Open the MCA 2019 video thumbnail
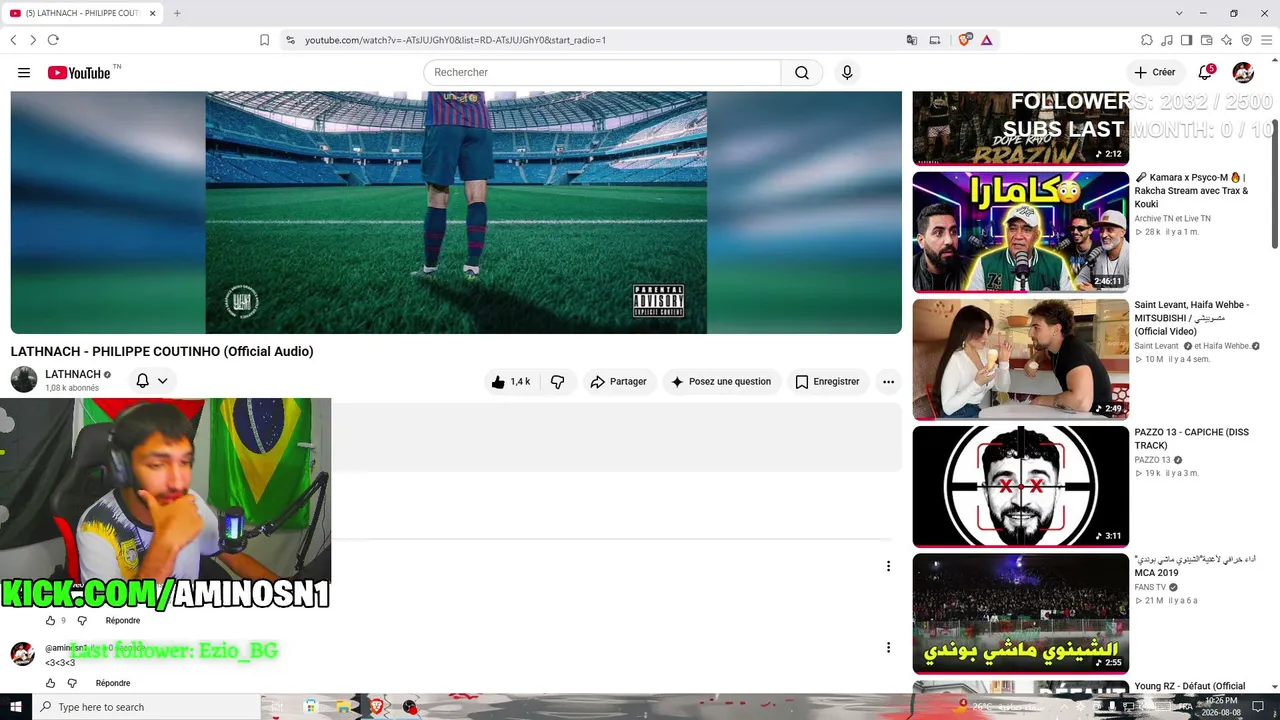The height and width of the screenshot is (720, 1280). click(x=1021, y=614)
